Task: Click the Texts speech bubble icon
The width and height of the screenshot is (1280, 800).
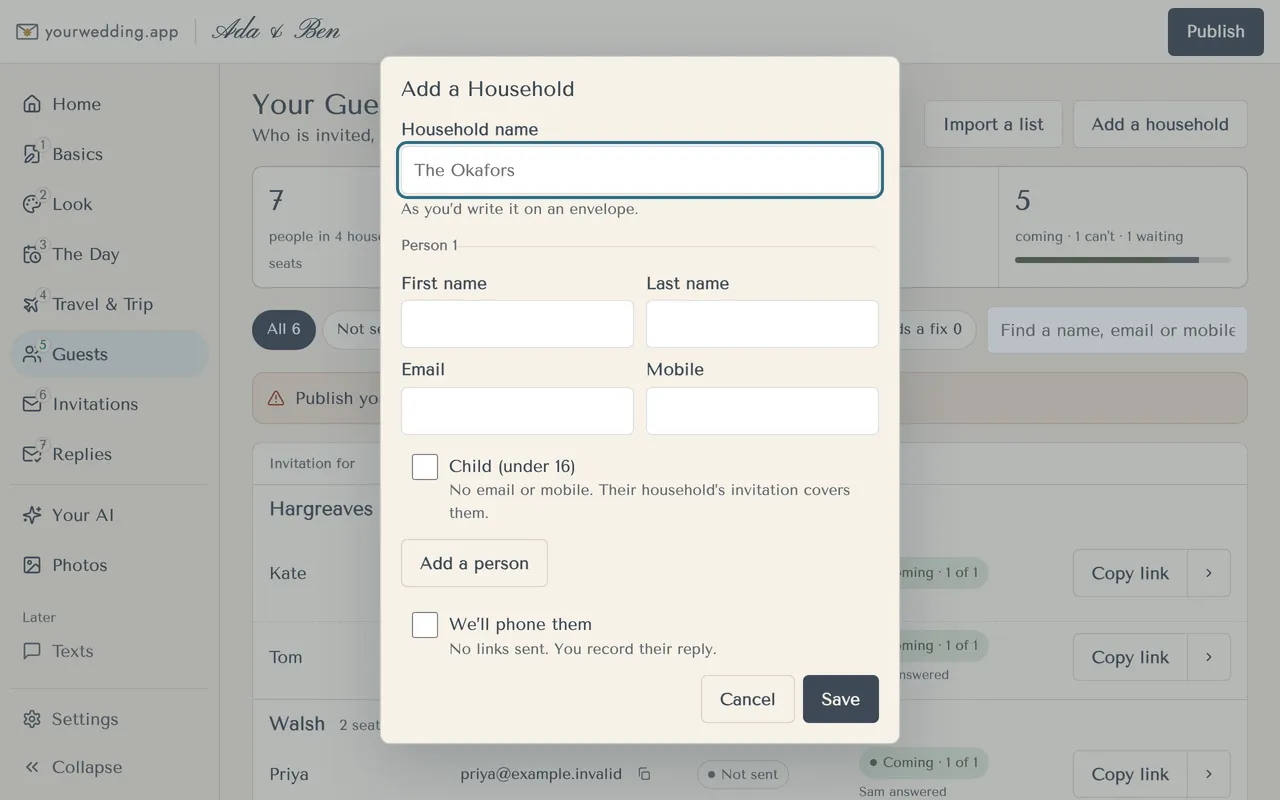Action: [32, 651]
